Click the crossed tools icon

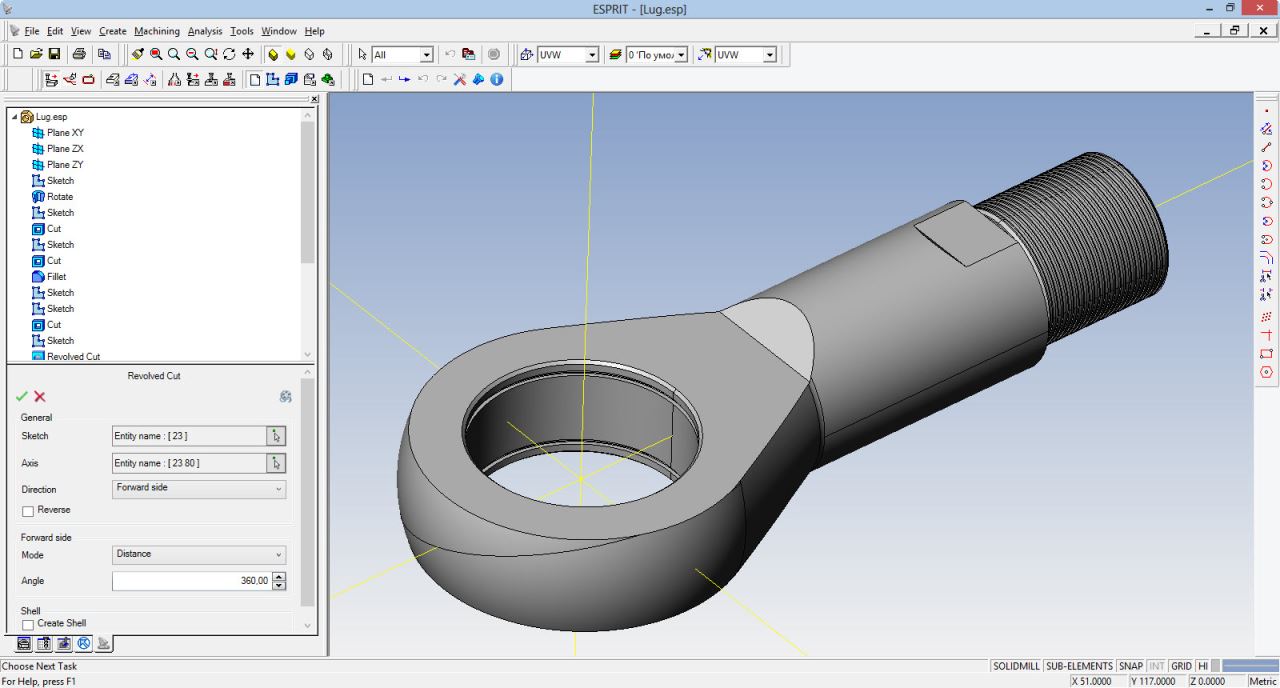click(459, 79)
